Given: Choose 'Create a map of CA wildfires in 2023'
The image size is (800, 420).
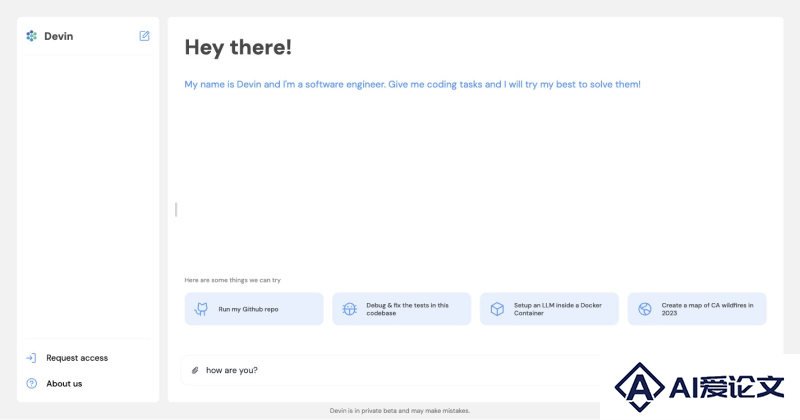Looking at the screenshot, I should point(697,309).
